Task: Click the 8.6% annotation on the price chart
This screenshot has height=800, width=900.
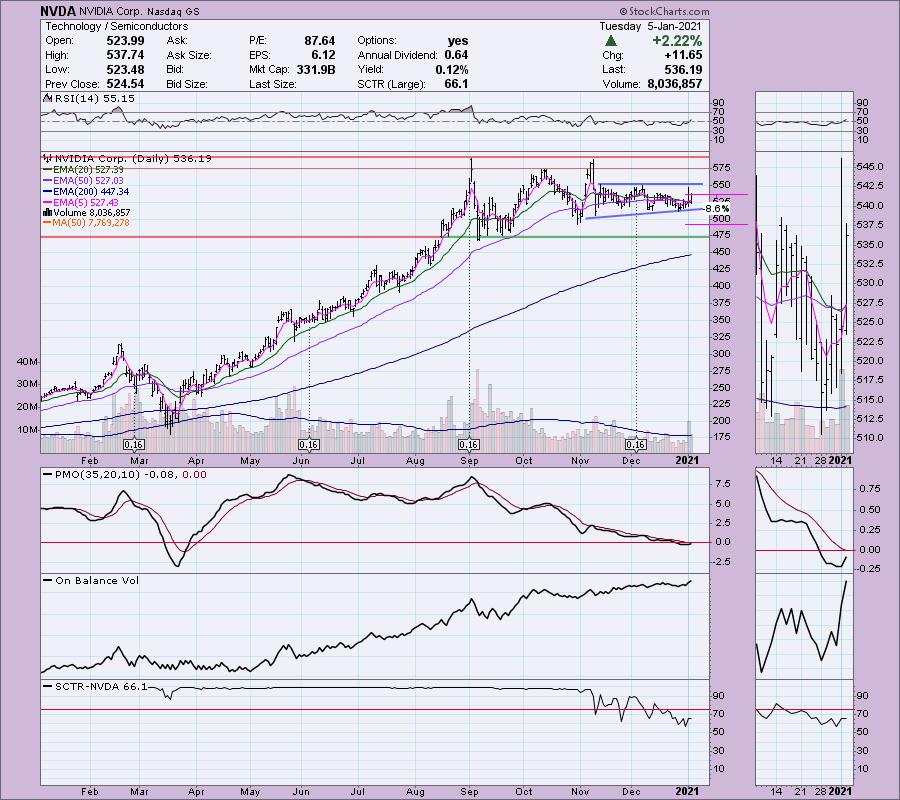Action: click(717, 208)
